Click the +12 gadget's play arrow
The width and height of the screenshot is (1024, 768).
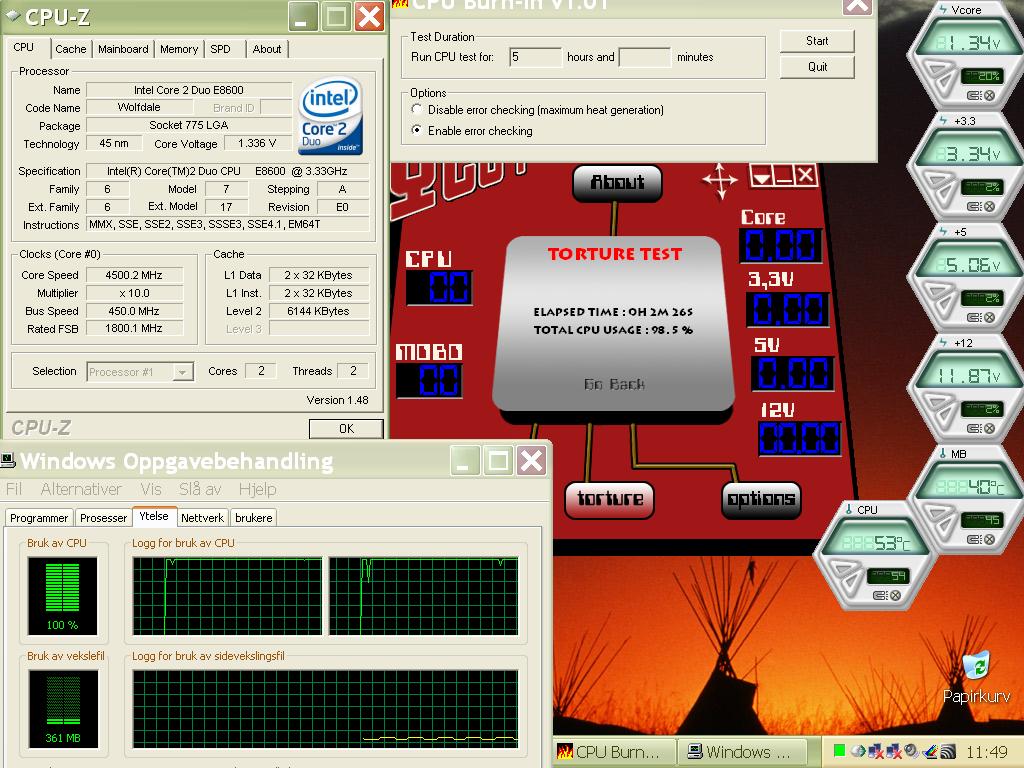point(940,410)
